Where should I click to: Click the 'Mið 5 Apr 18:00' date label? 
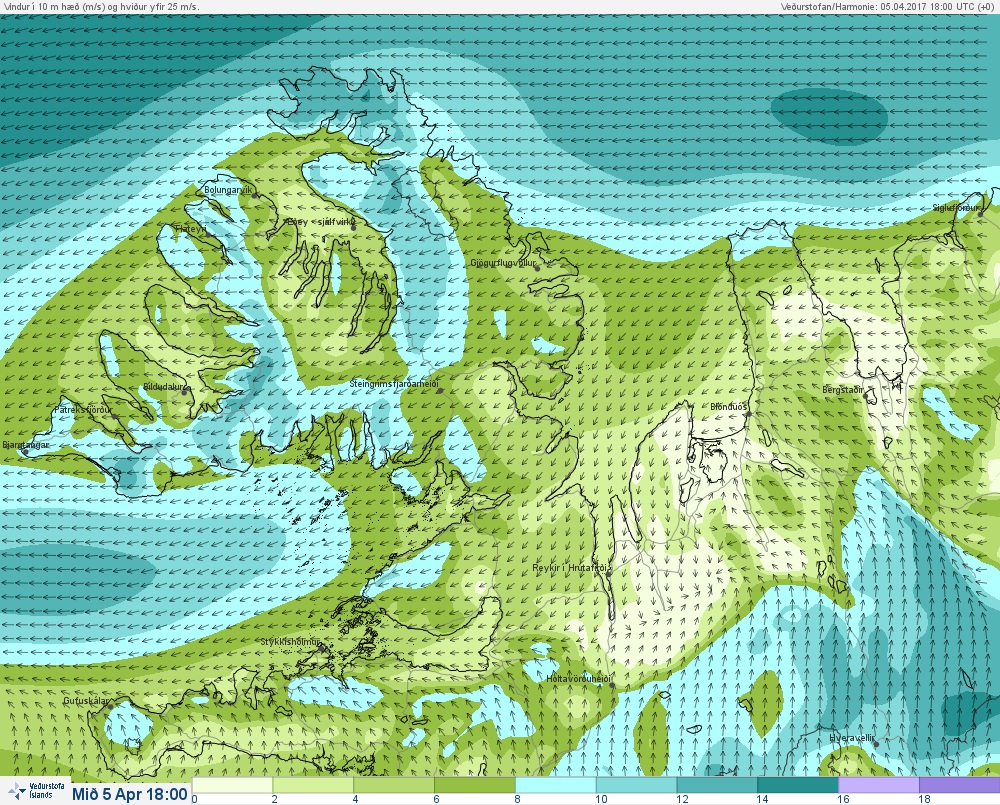pyautogui.click(x=129, y=794)
